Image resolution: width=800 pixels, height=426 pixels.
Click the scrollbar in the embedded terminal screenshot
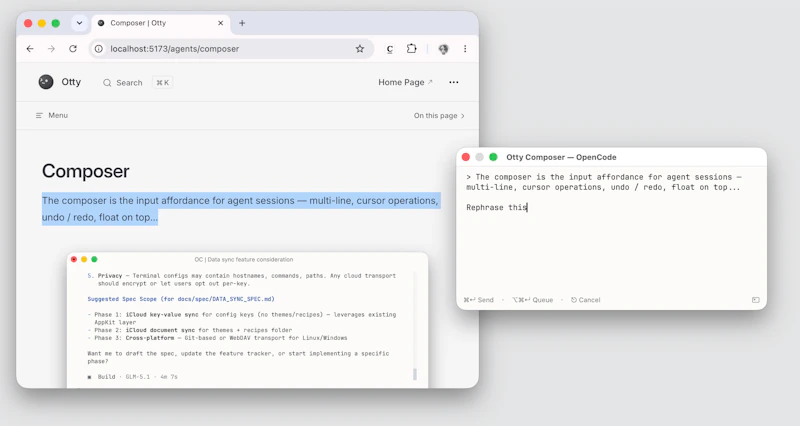click(415, 374)
